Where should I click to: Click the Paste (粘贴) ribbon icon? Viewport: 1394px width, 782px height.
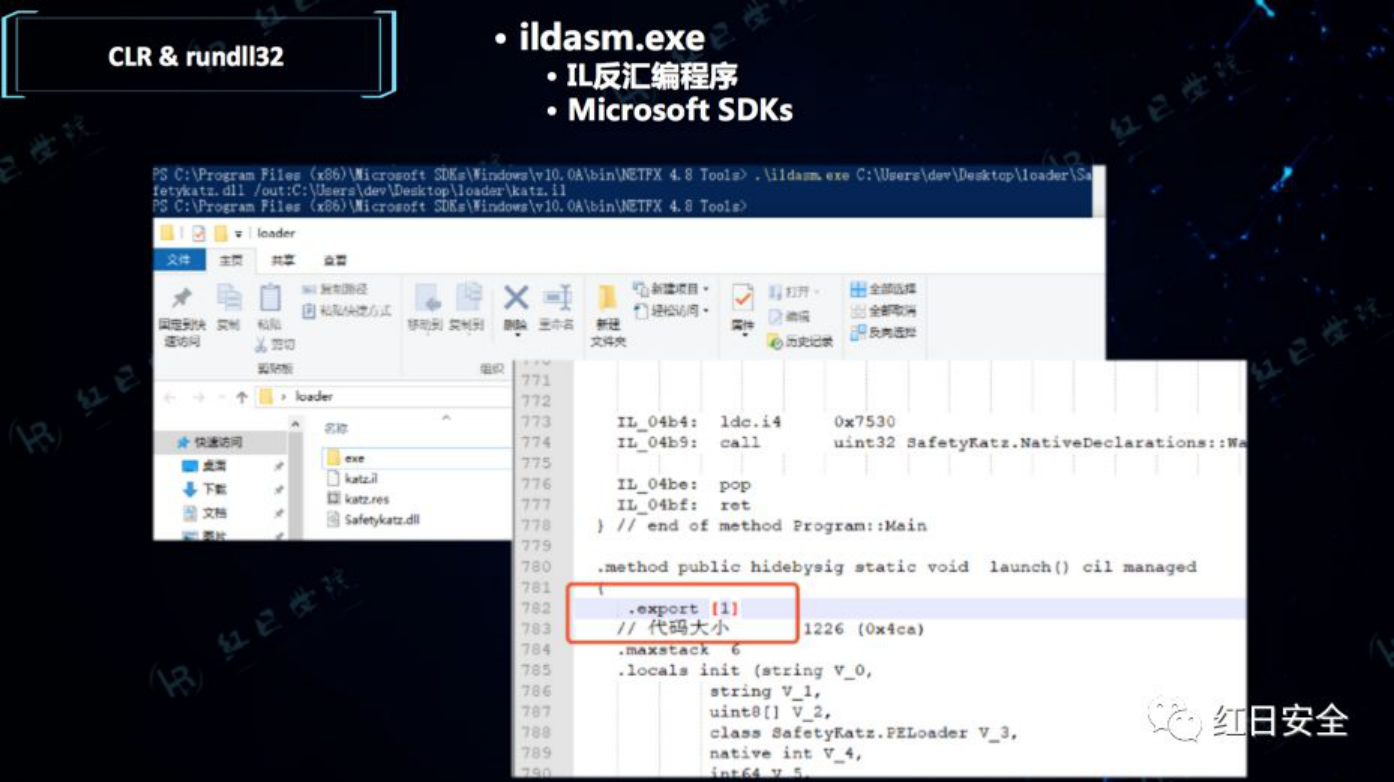[x=270, y=298]
